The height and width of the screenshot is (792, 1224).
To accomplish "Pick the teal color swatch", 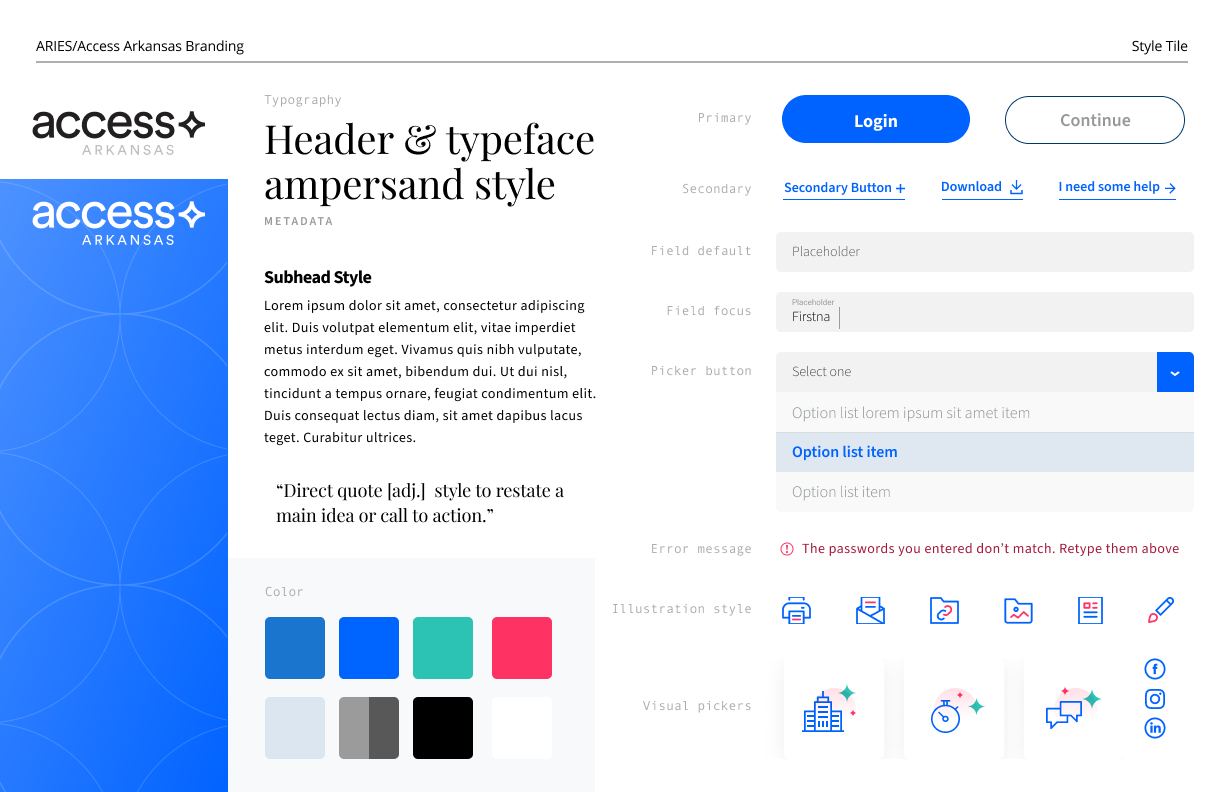I will point(443,648).
